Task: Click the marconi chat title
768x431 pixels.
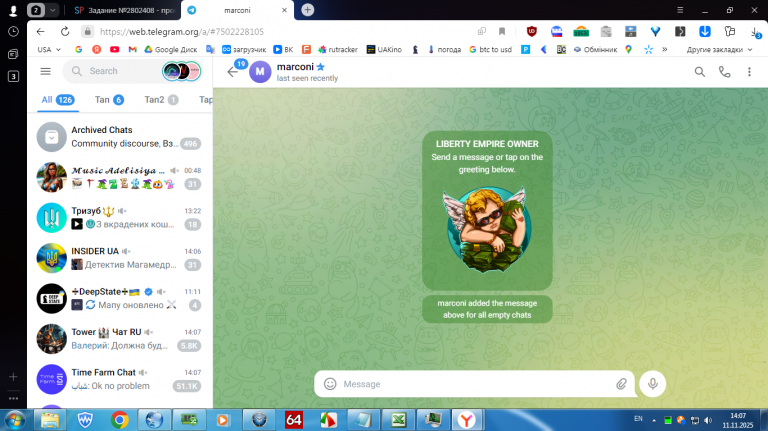Action: pos(295,67)
